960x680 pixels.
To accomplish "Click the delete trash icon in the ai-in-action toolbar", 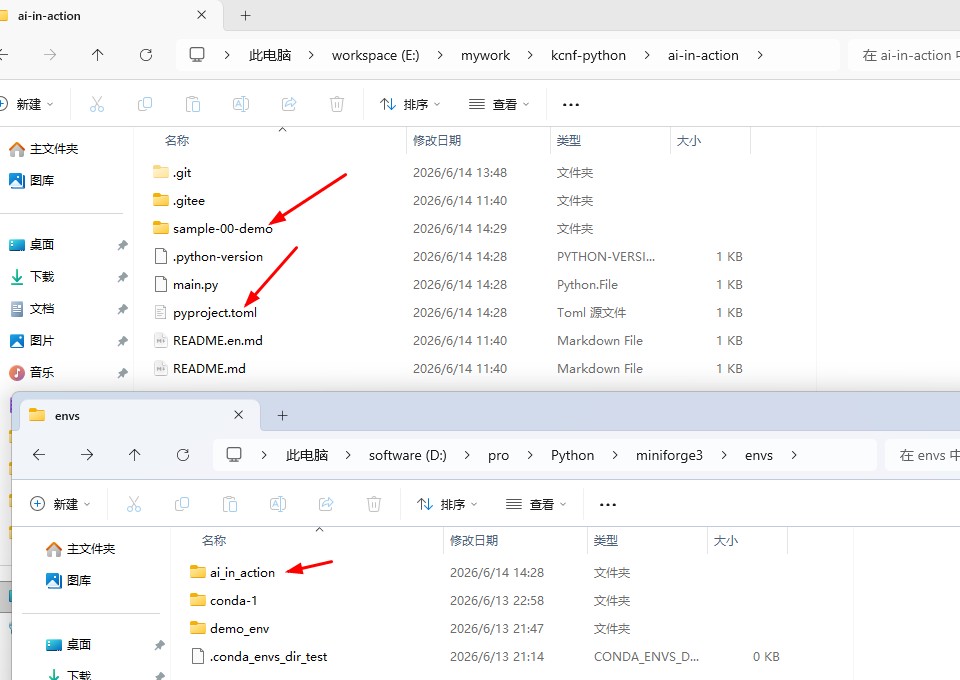I will click(x=337, y=104).
